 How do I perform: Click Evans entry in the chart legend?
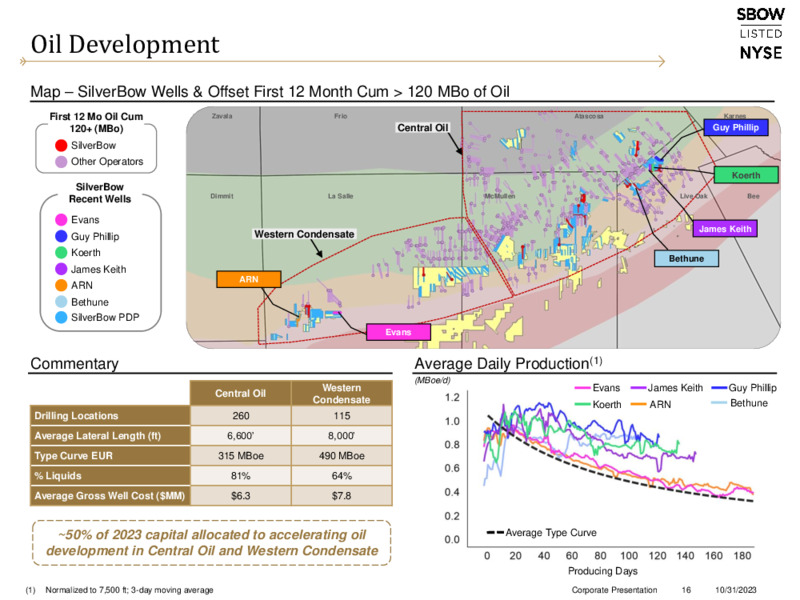597,388
